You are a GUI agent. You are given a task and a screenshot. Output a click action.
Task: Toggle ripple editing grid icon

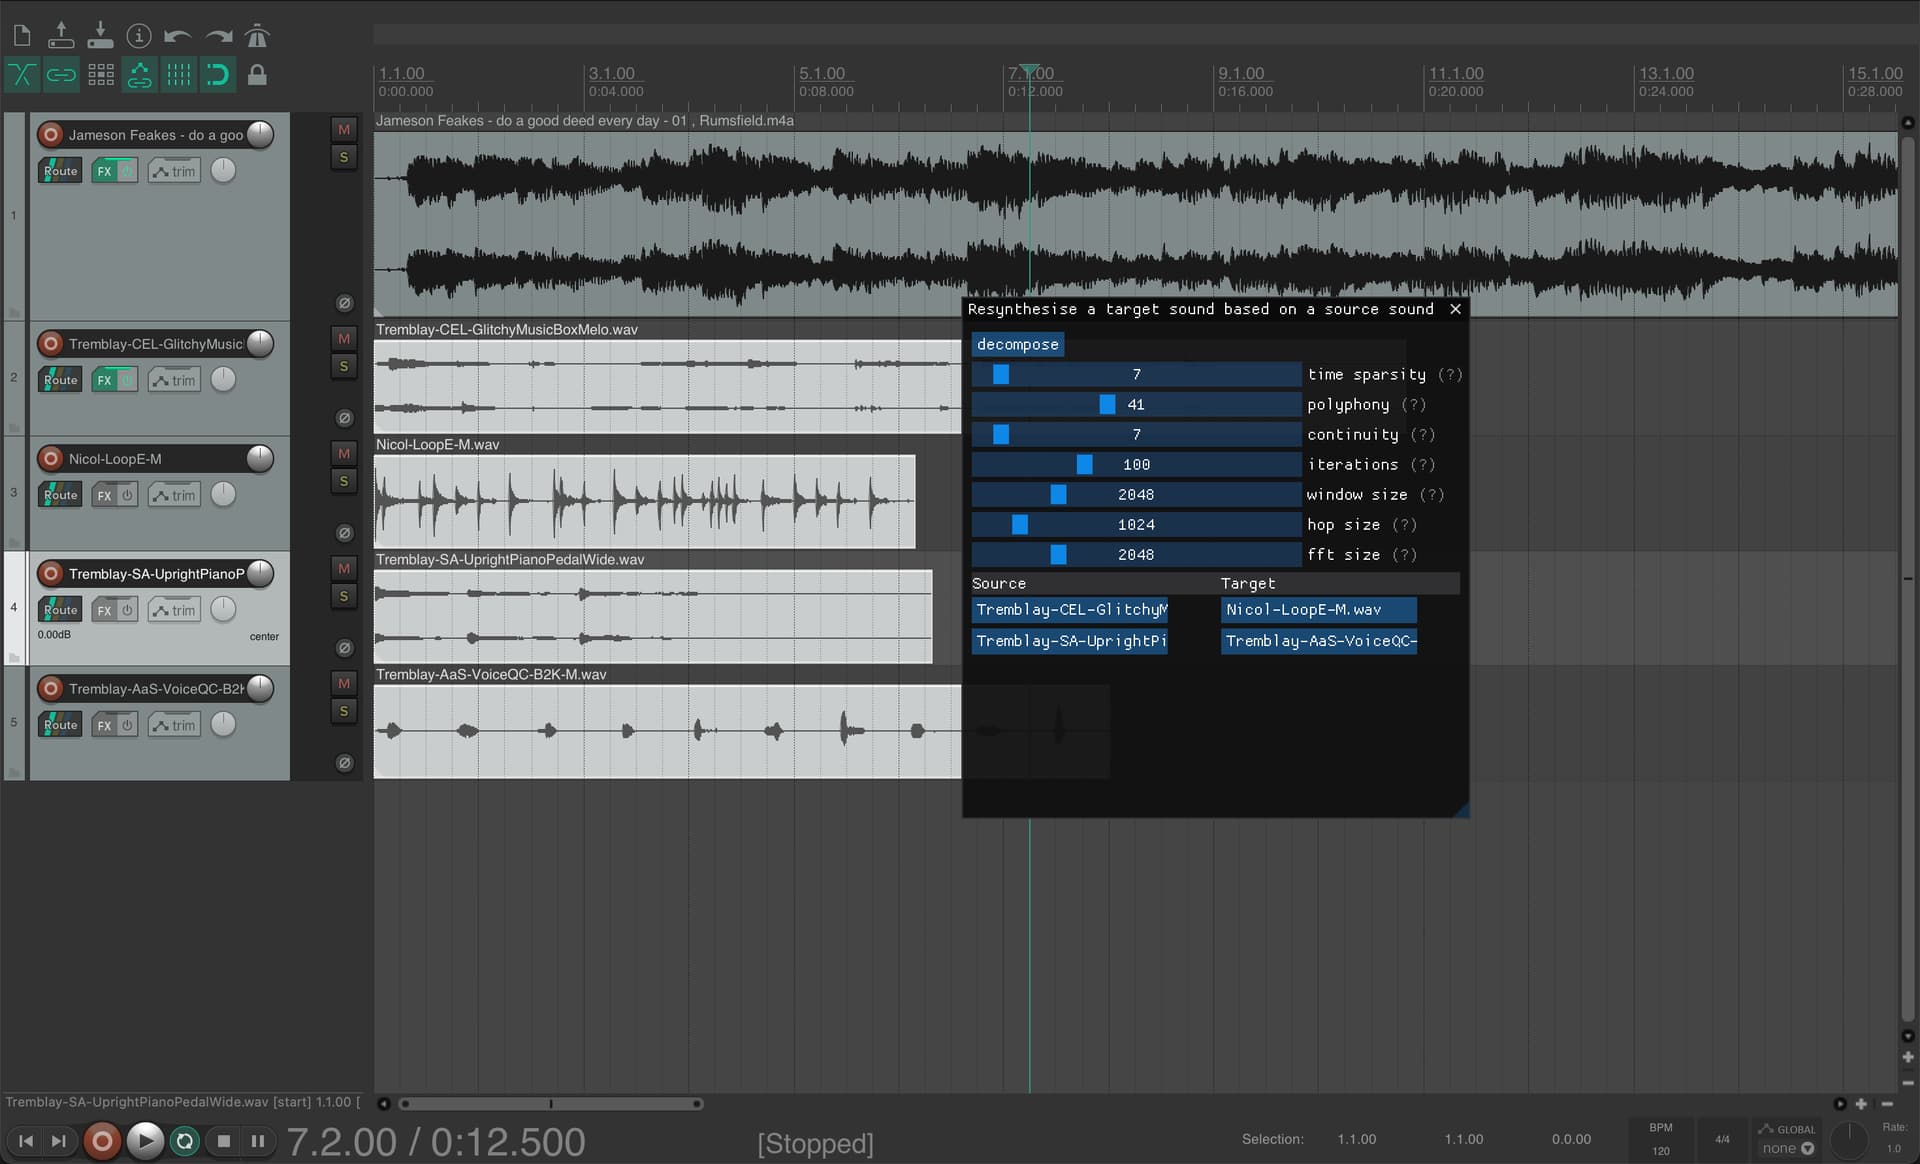coord(100,75)
